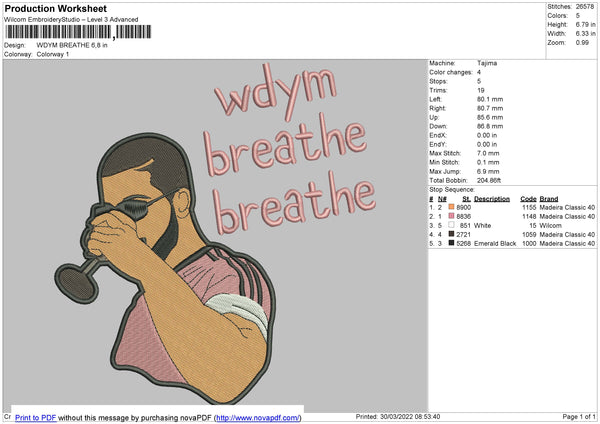Image resolution: width=600 pixels, height=424 pixels.
Task: Click the white 851 thread color swatch
Action: [x=451, y=225]
